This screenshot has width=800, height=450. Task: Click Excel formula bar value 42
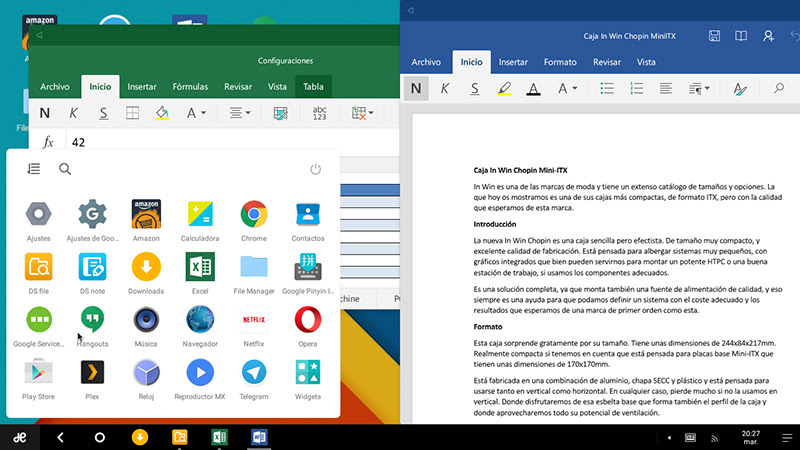tap(79, 142)
